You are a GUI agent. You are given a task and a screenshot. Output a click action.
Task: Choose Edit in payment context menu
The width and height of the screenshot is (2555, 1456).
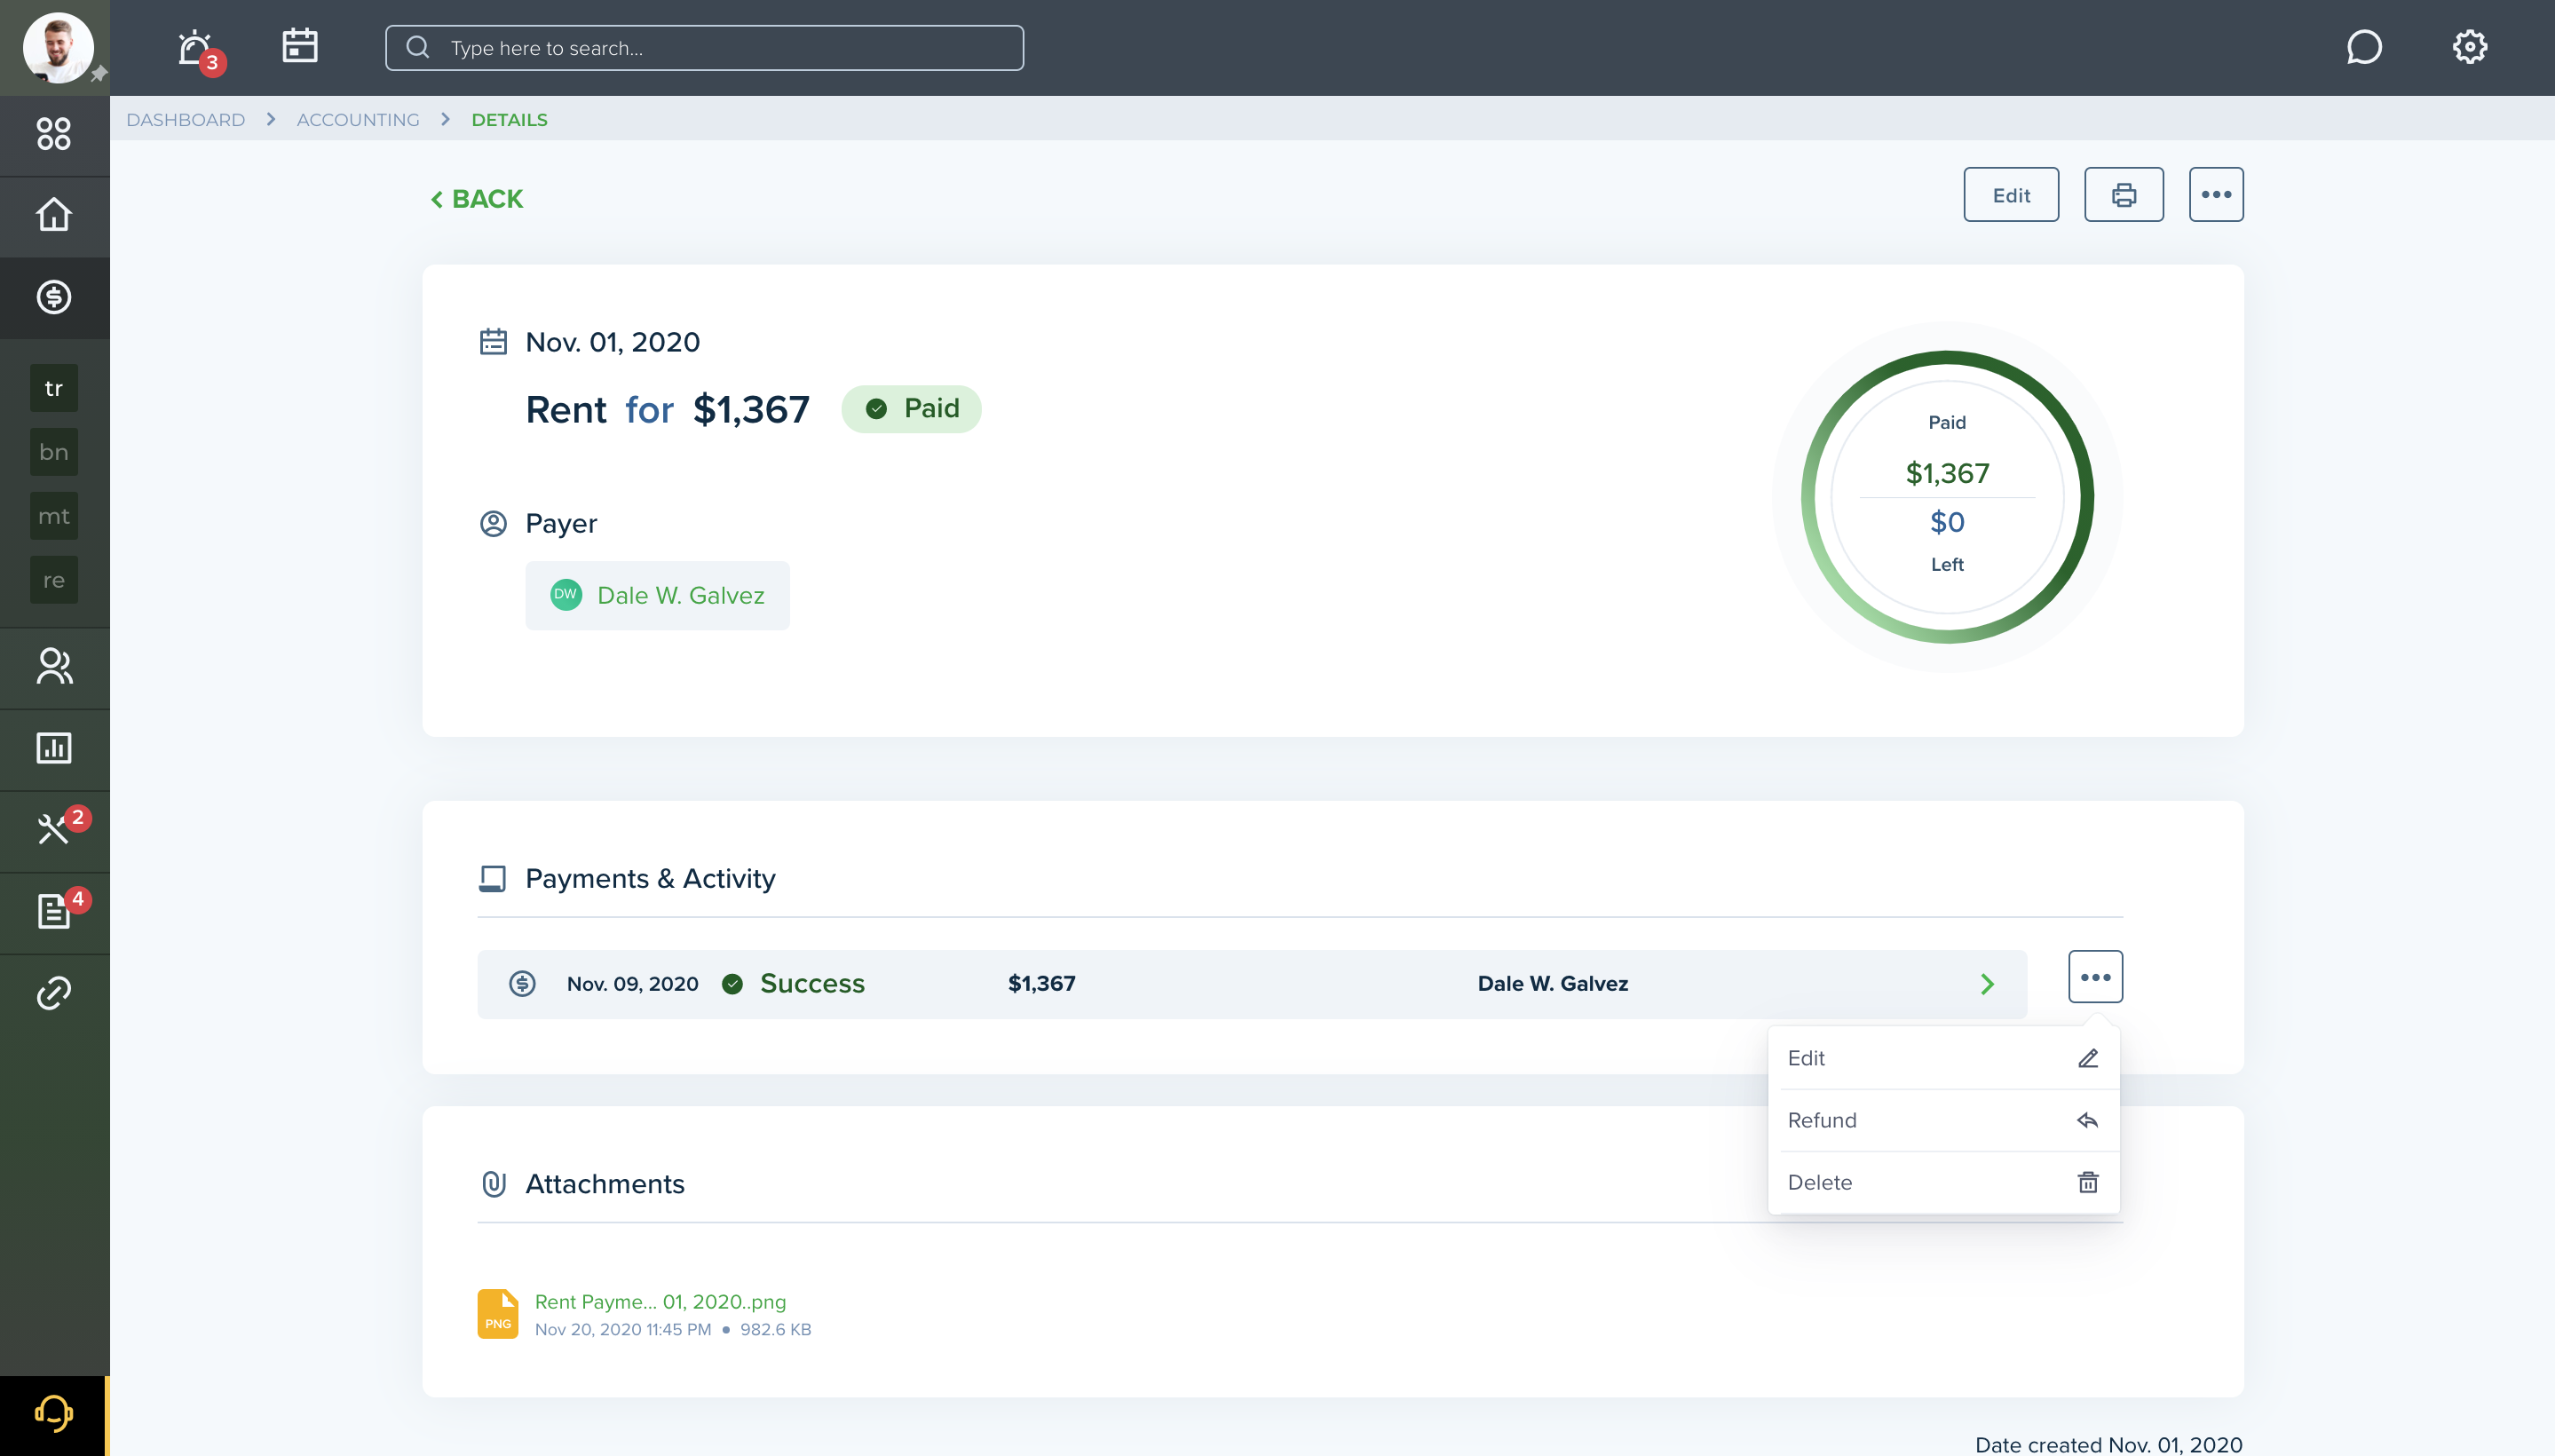pos(1943,1058)
